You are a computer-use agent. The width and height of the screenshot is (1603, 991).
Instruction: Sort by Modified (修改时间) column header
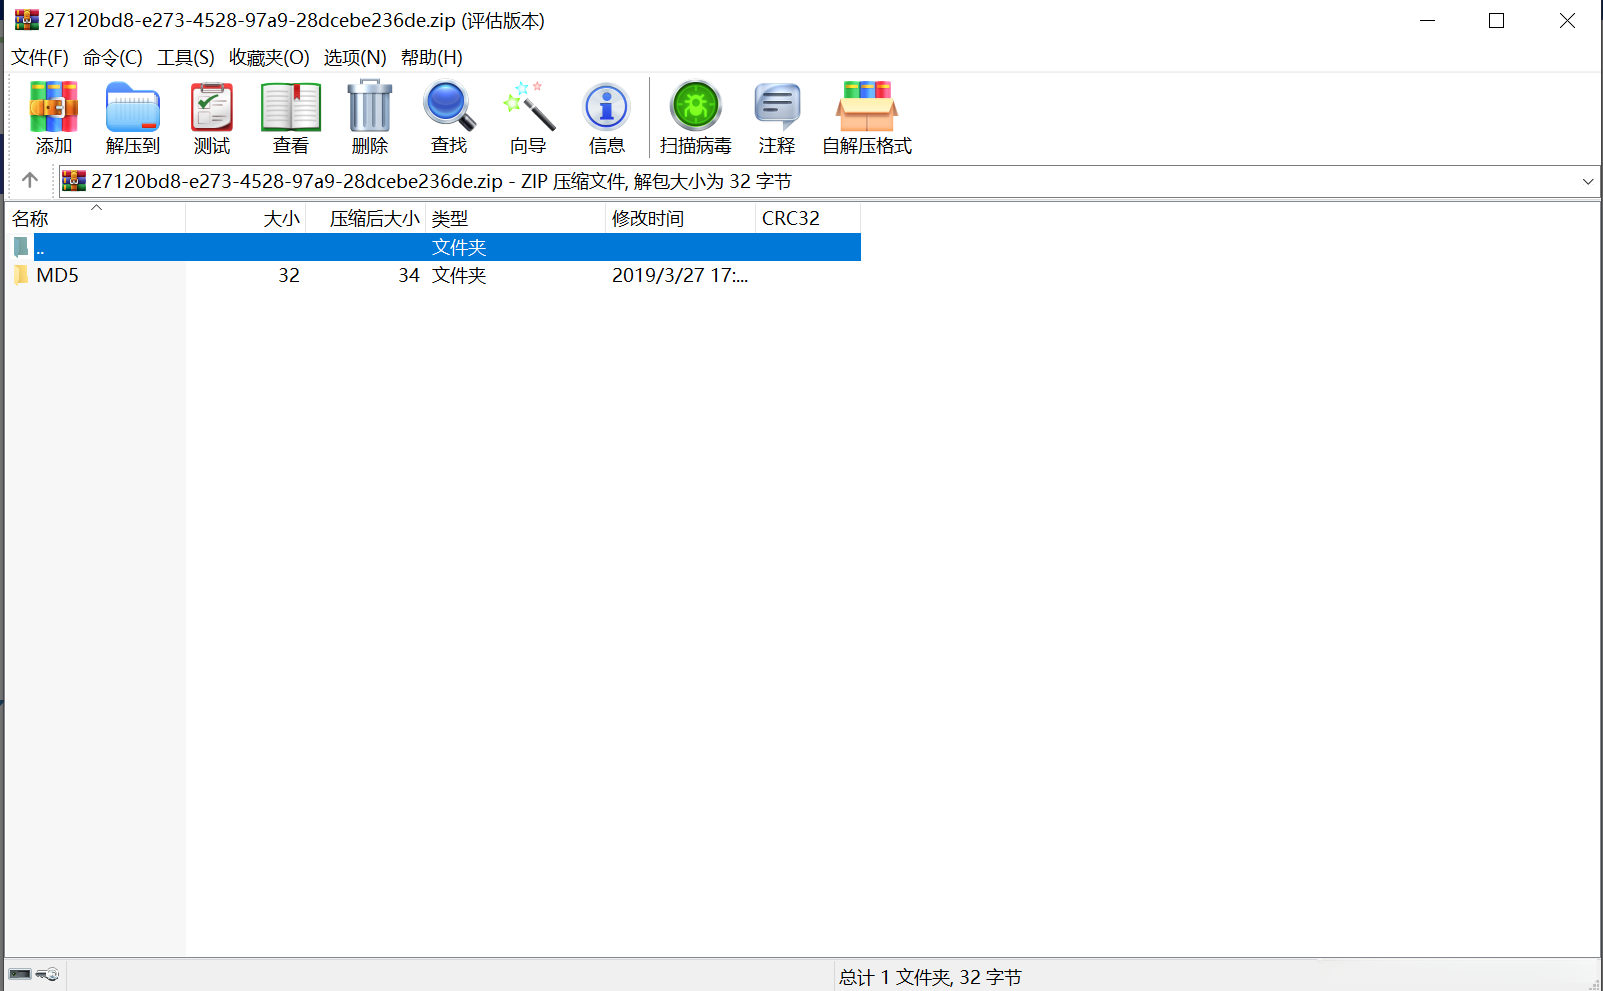(x=681, y=218)
